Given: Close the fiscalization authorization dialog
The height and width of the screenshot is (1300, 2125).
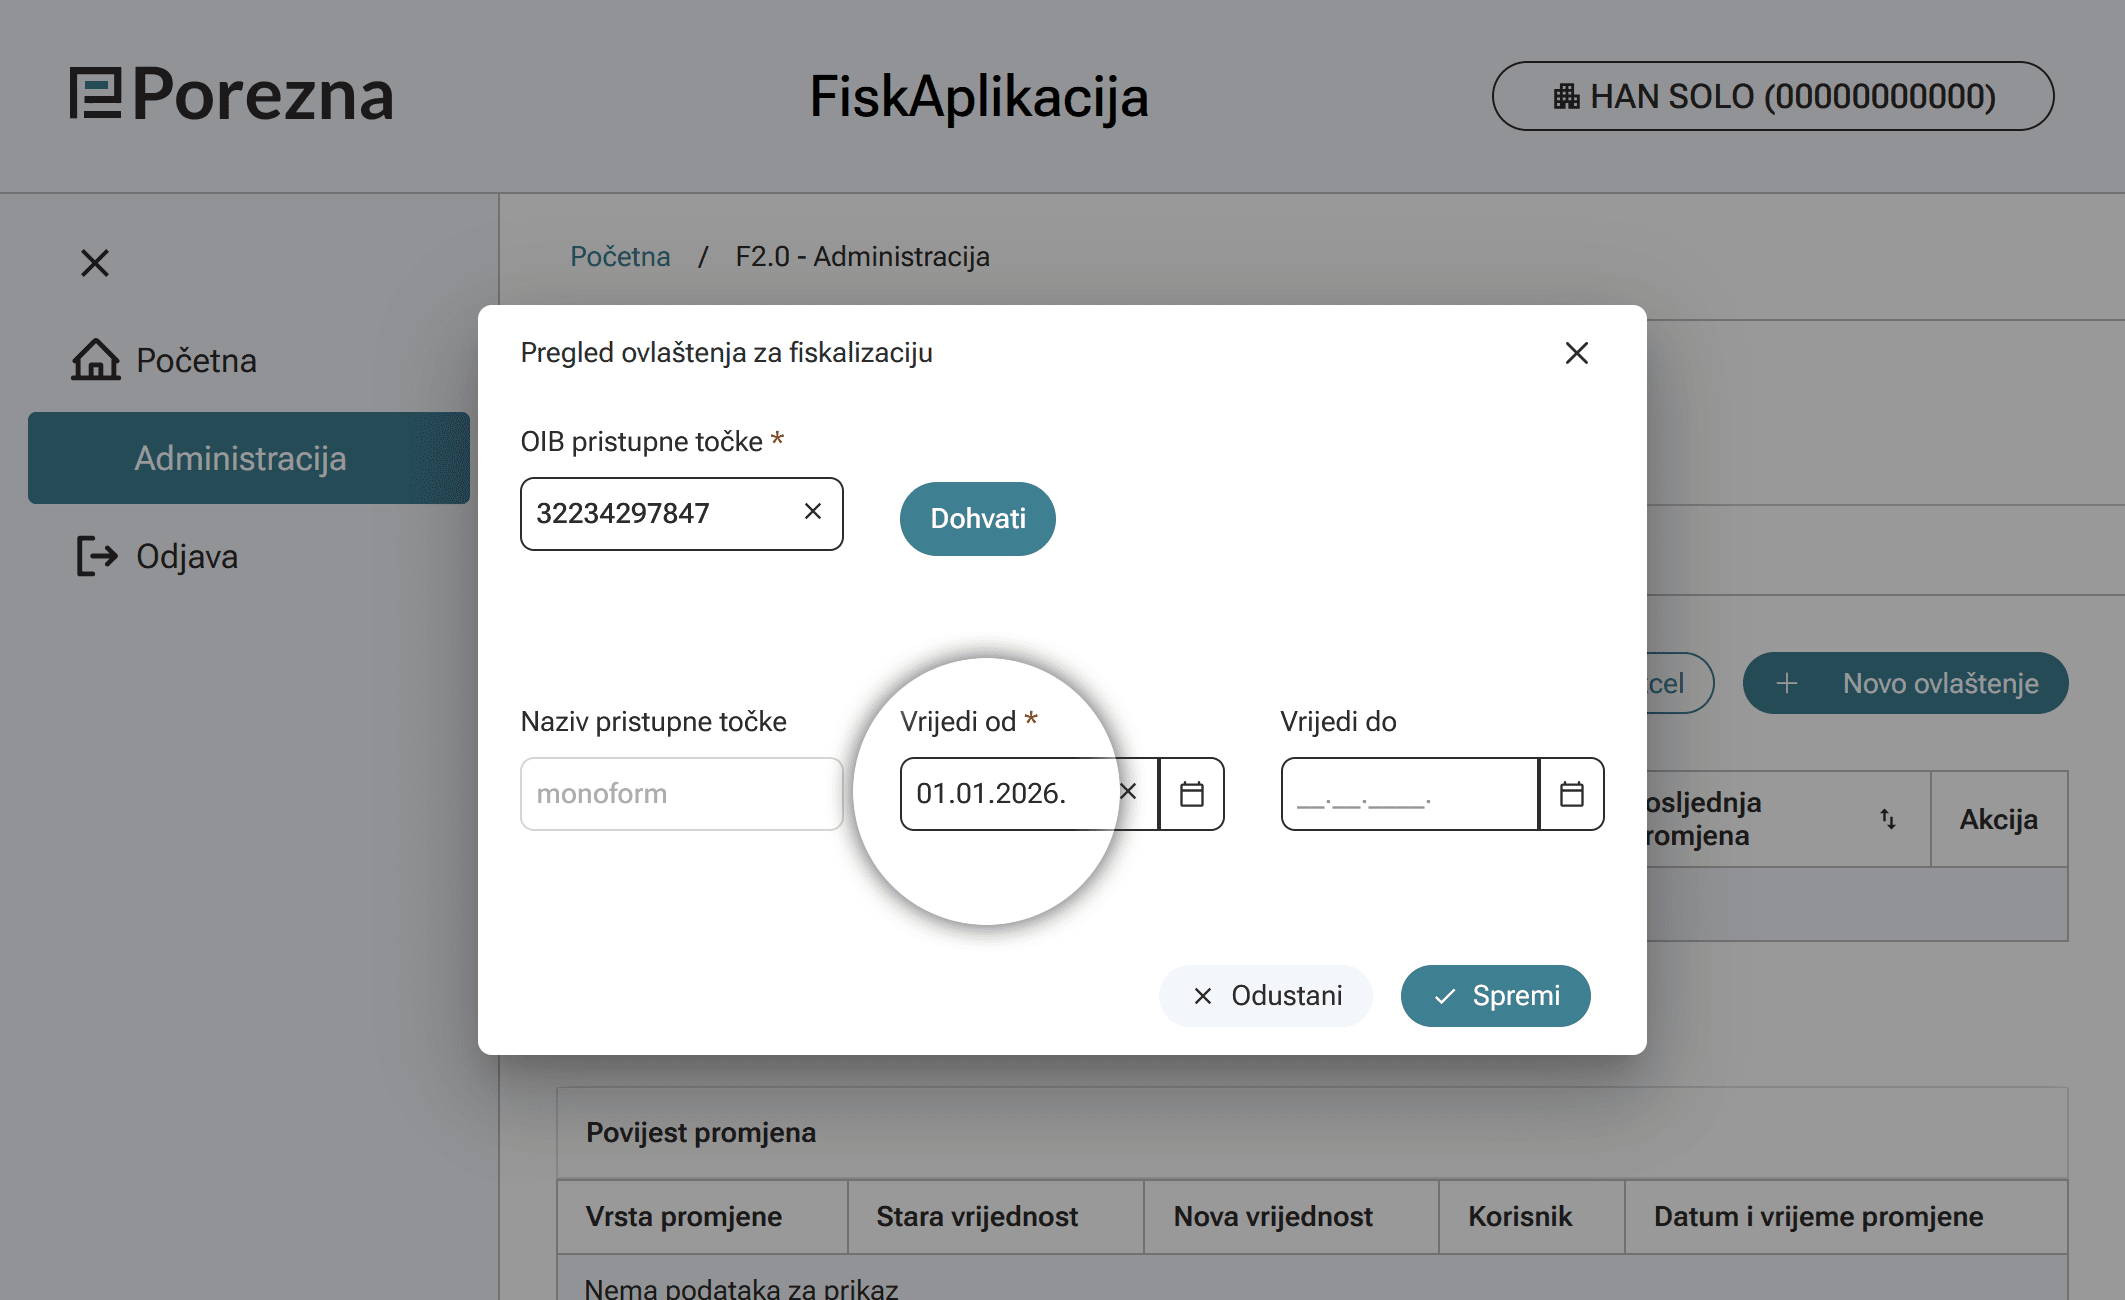Looking at the screenshot, I should (1576, 353).
